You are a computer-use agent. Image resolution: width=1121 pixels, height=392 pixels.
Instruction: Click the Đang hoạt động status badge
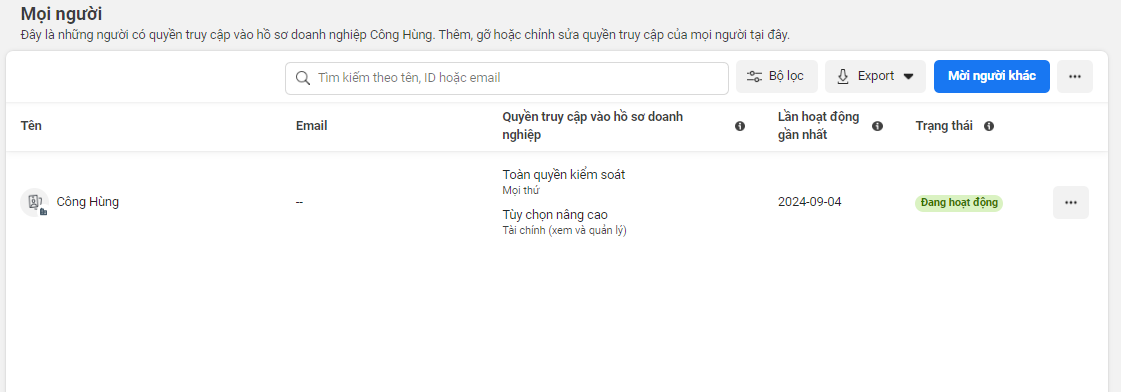959,203
